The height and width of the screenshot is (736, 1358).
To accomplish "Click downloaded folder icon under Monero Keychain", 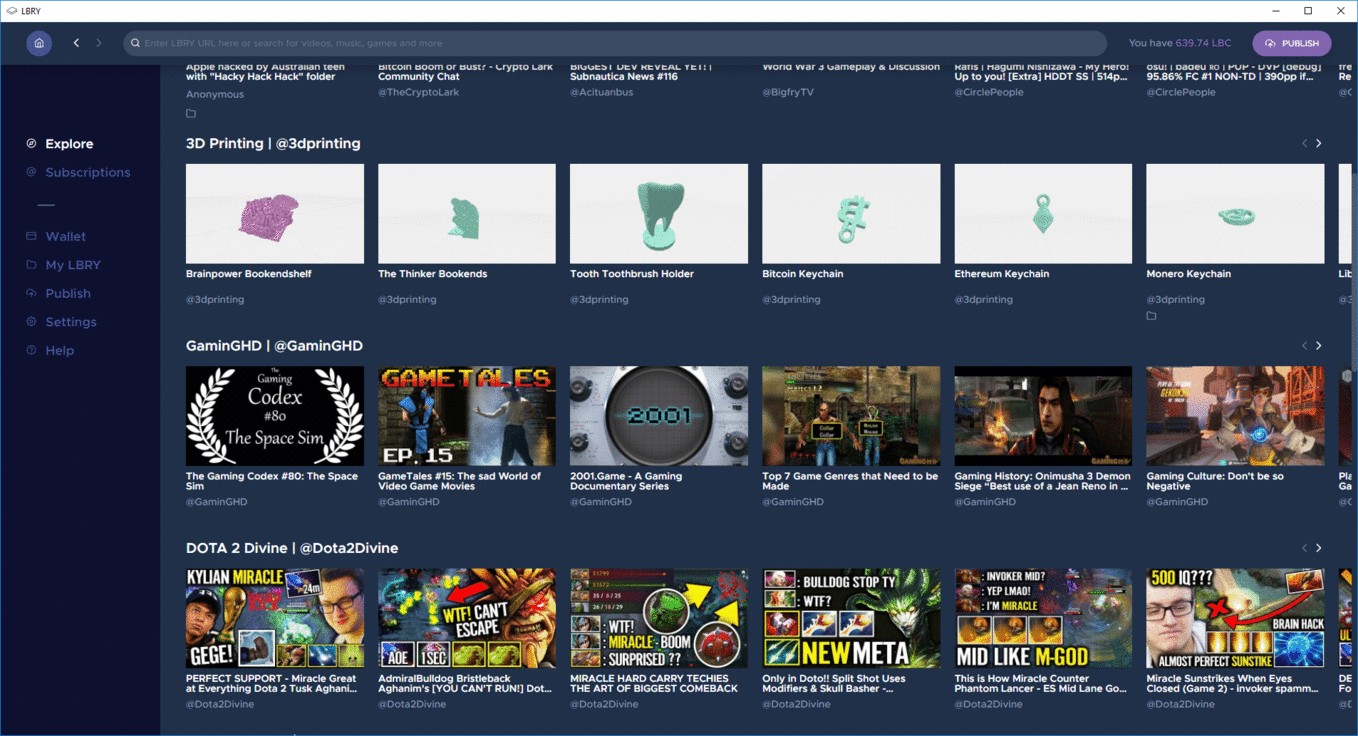I will (1151, 316).
